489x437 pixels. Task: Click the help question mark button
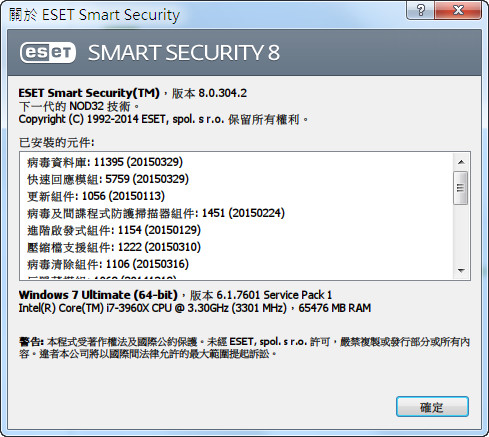click(421, 10)
